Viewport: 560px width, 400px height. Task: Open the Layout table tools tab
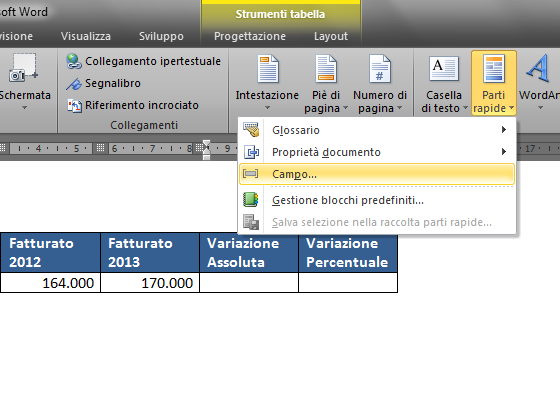[x=331, y=36]
